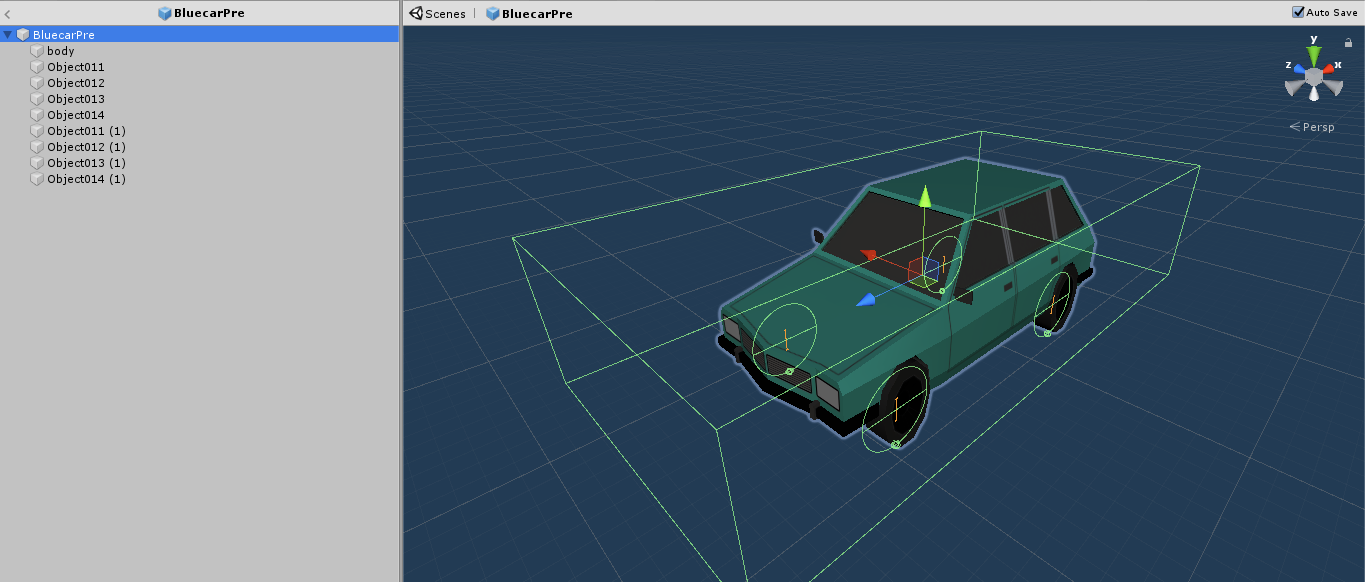Click the cube icon beside Object013 (1)
This screenshot has width=1365, height=582.
(x=38, y=163)
